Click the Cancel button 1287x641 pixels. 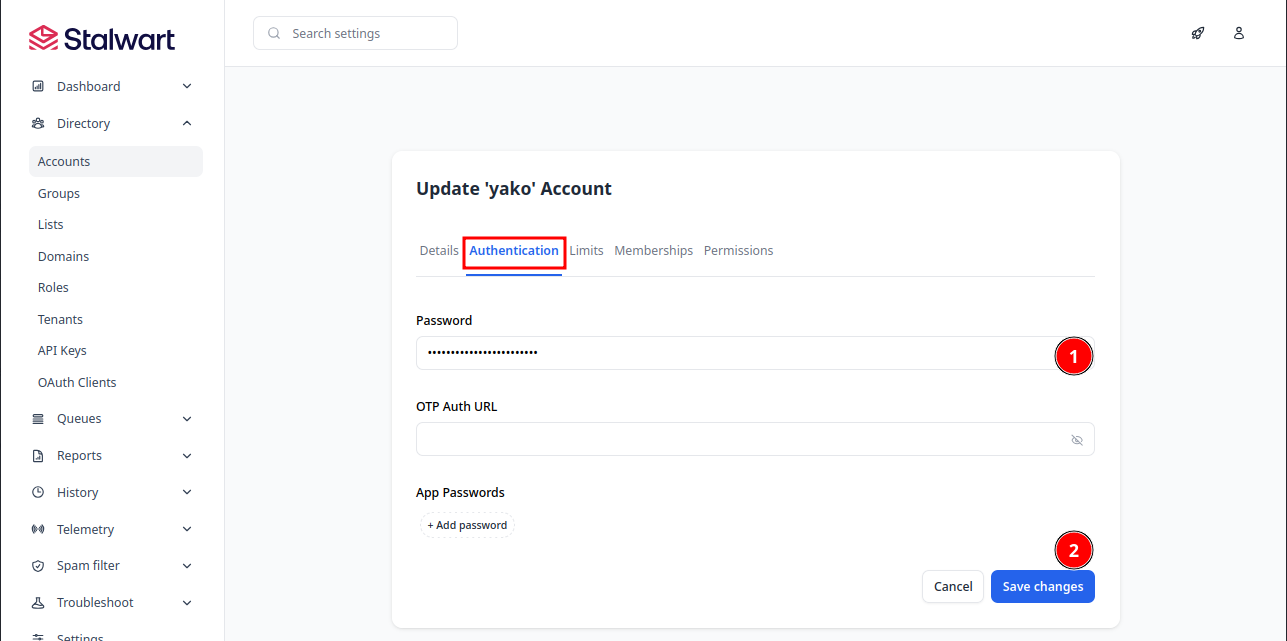[952, 587]
